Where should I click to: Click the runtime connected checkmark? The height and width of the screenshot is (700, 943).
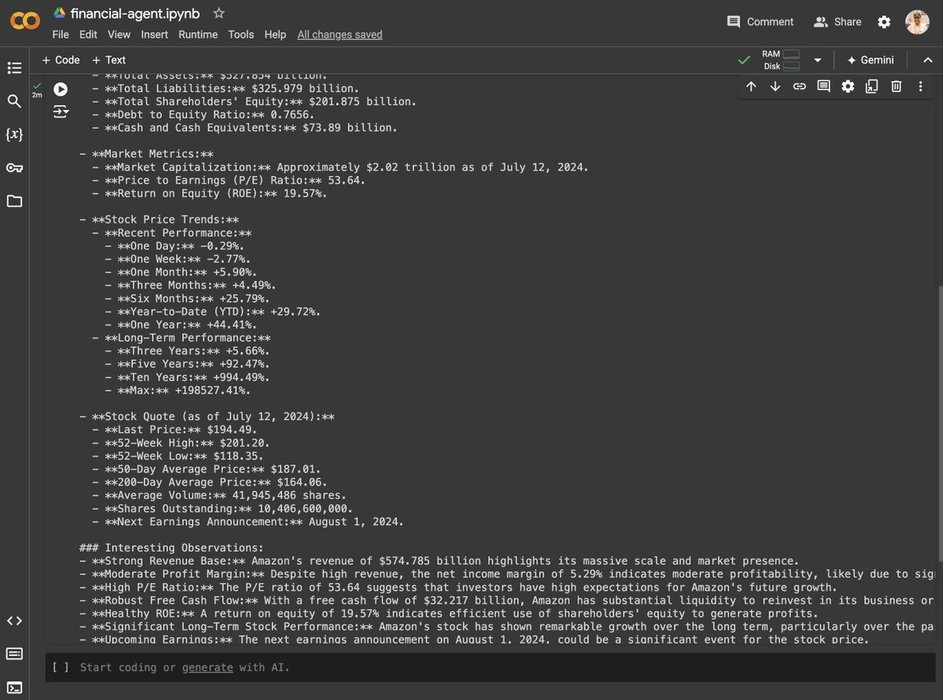click(744, 60)
